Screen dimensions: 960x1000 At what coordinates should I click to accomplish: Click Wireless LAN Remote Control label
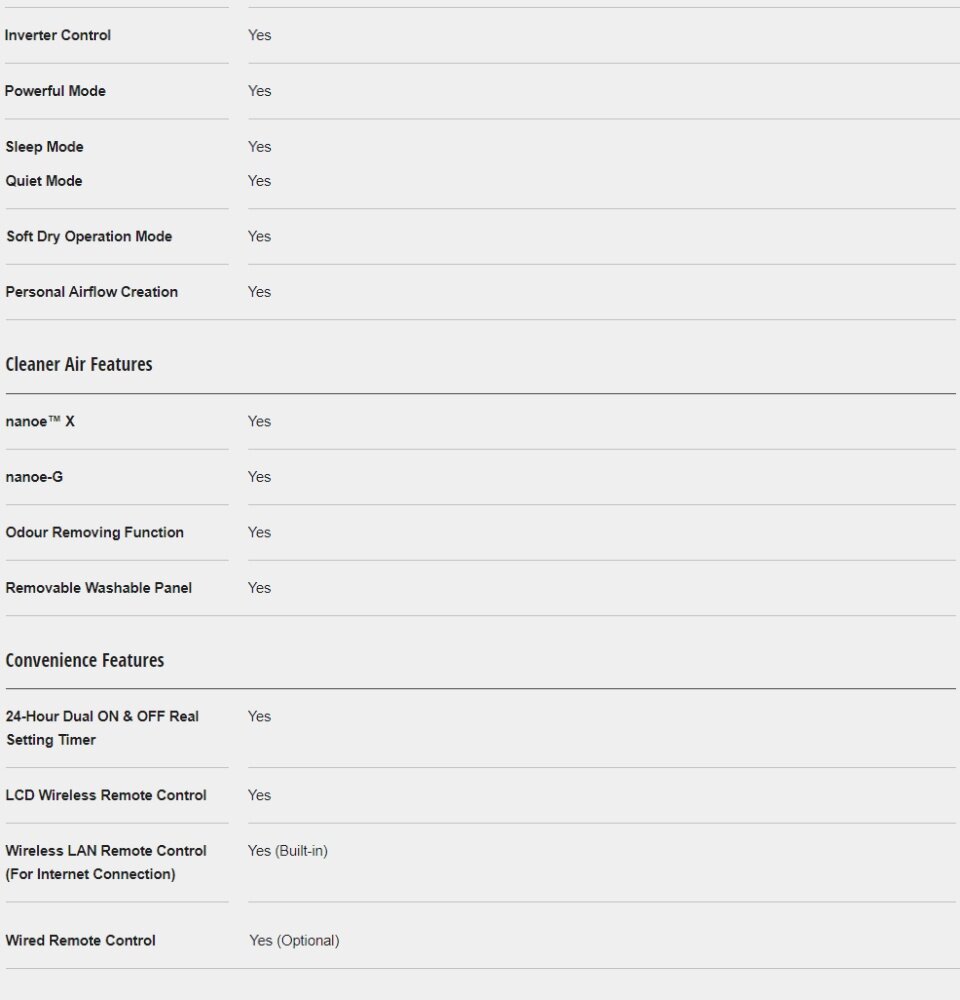106,862
